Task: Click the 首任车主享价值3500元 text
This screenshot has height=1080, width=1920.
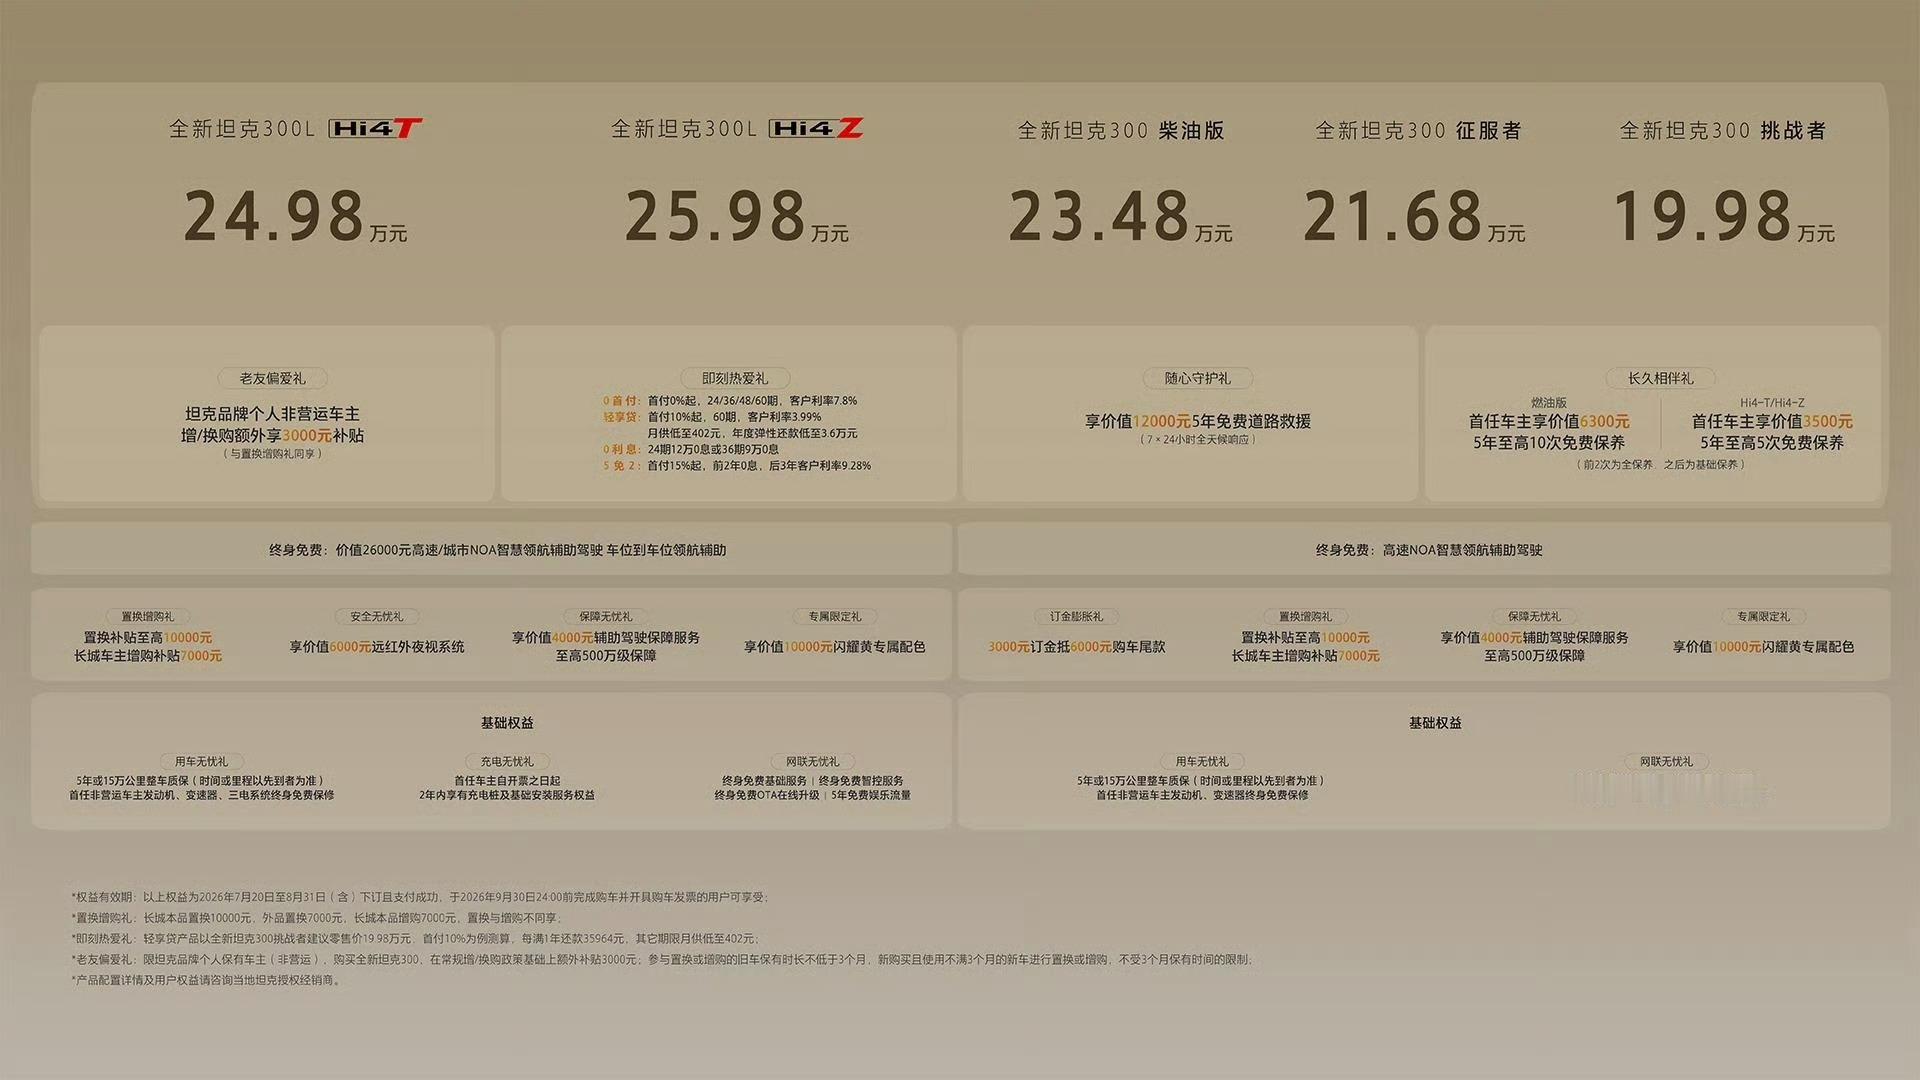Action: [1772, 422]
